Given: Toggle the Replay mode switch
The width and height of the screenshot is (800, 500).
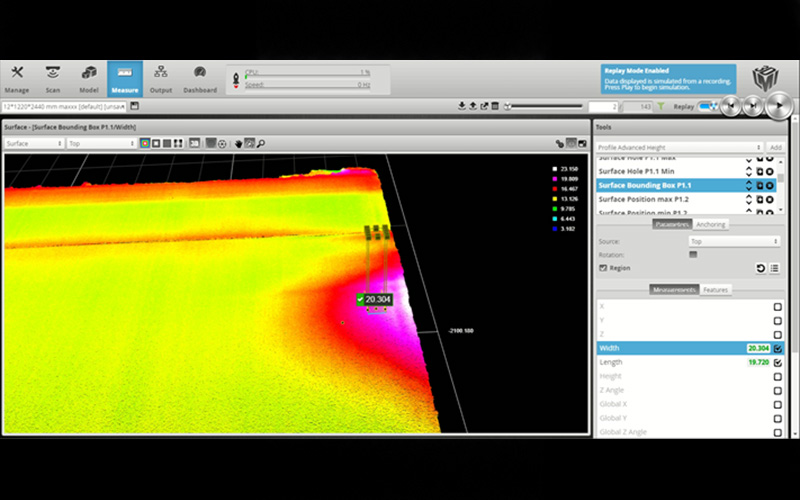Looking at the screenshot, I should pos(708,106).
